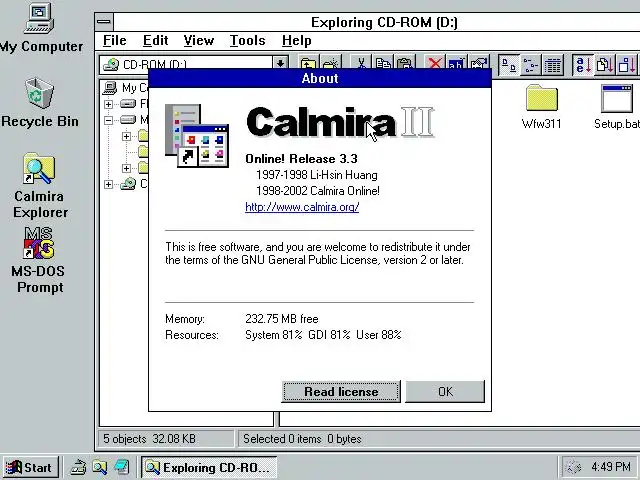The image size is (640, 480).
Task: Click the MS-DOS Prompt desktop shortcut
Action: [x=38, y=260]
